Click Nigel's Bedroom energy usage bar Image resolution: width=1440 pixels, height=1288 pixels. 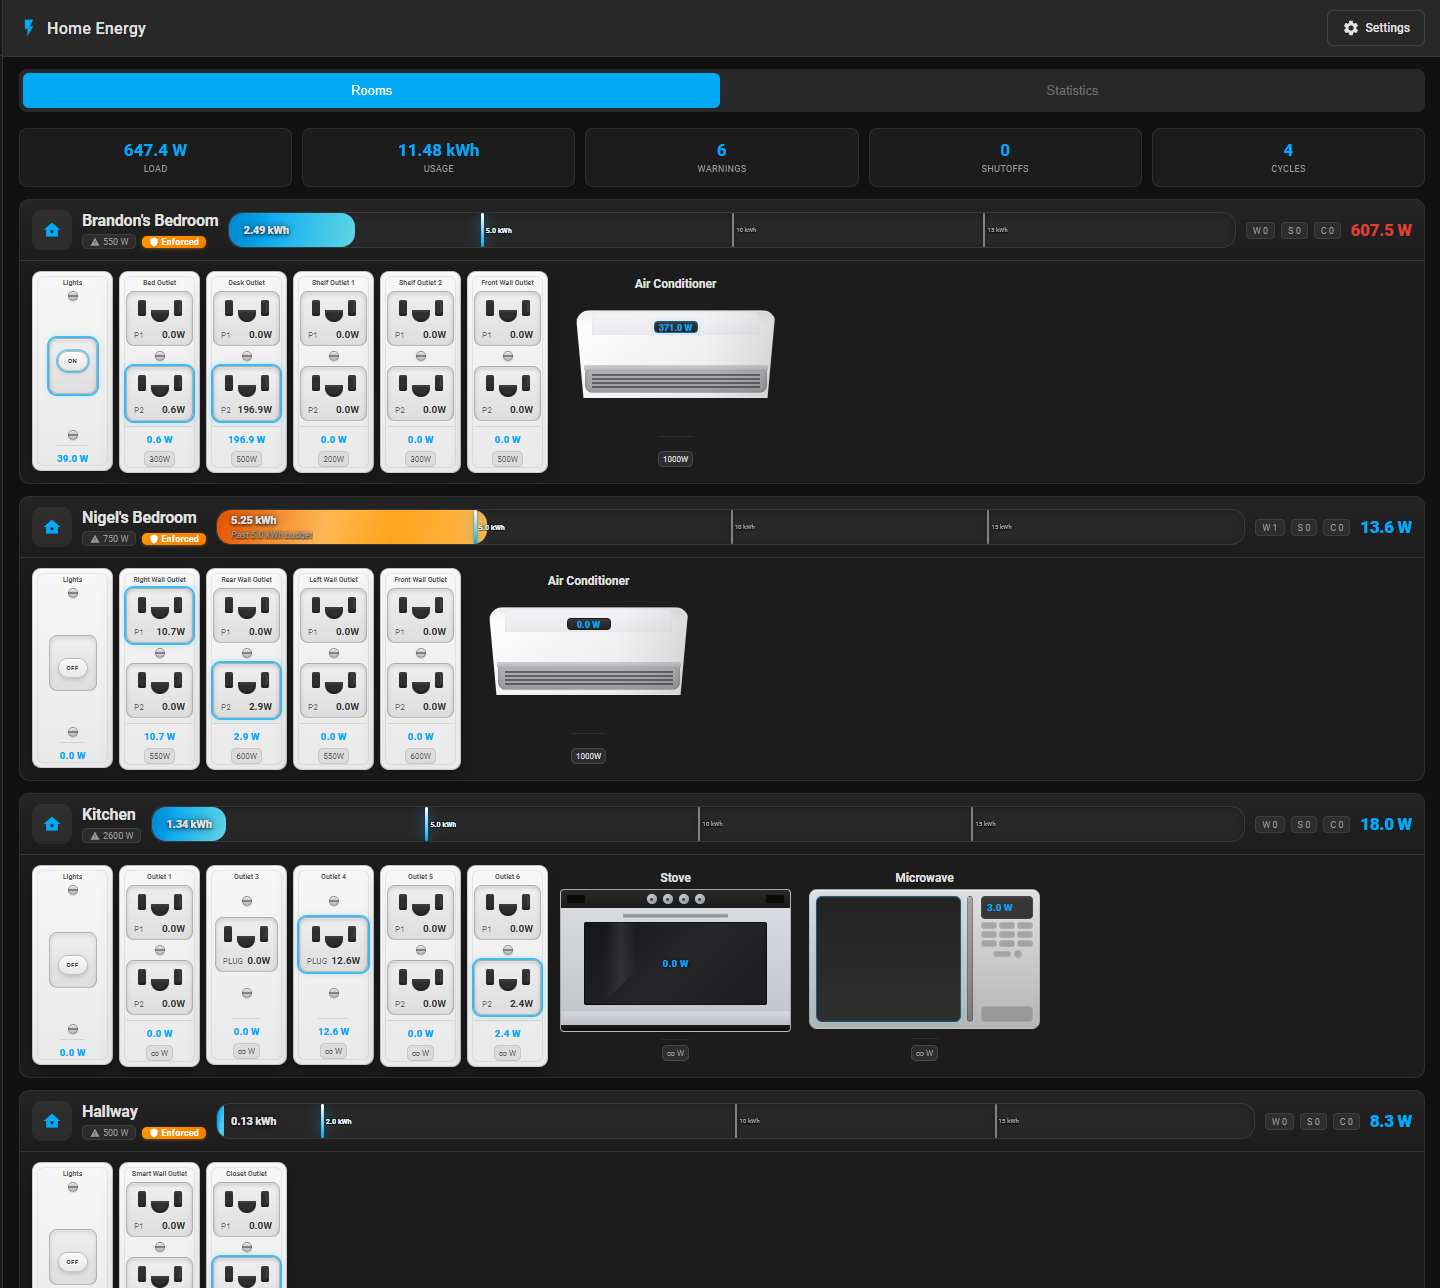click(730, 527)
